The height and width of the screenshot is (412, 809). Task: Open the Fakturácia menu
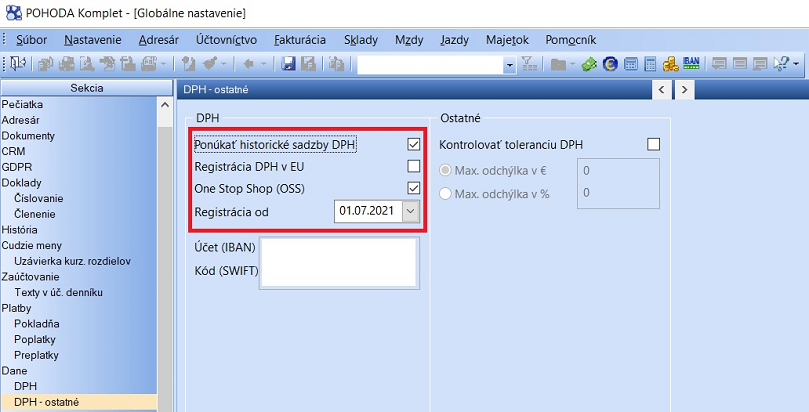[x=300, y=40]
